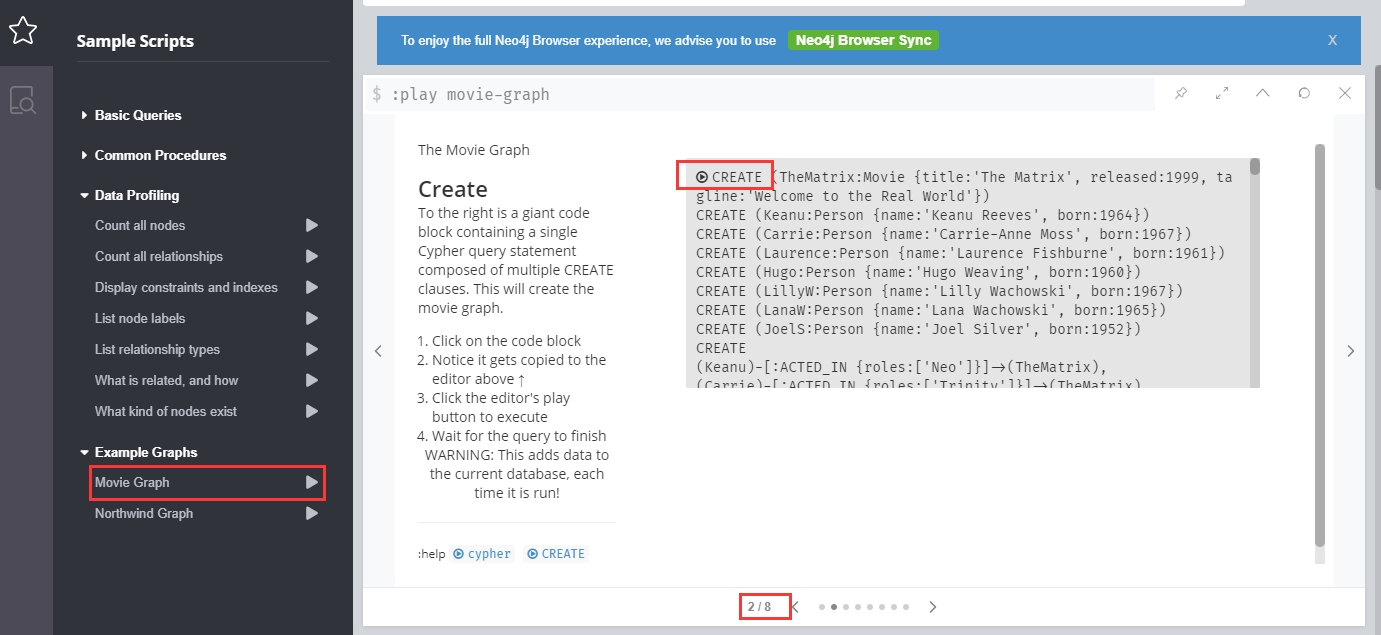Collapse the Data Profiling section

(x=136, y=195)
